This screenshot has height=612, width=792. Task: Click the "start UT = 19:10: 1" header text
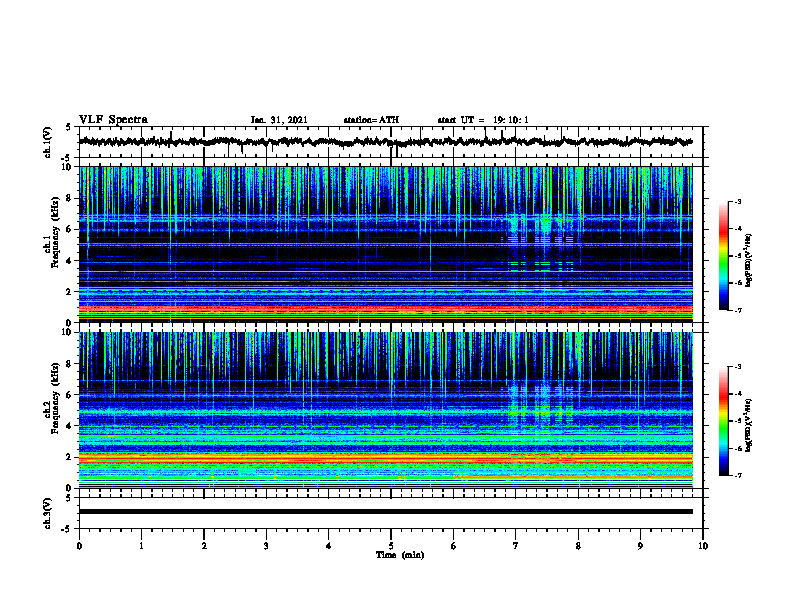coord(483,120)
